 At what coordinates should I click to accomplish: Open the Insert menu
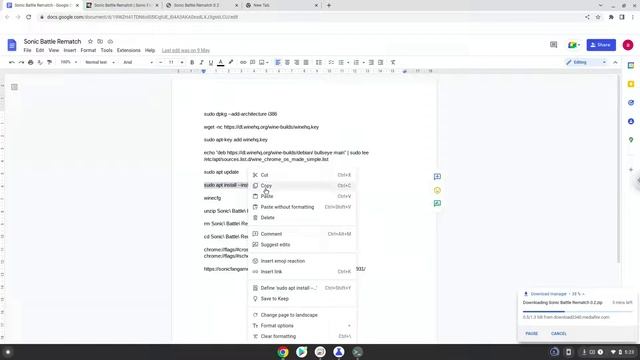[x=70, y=50]
